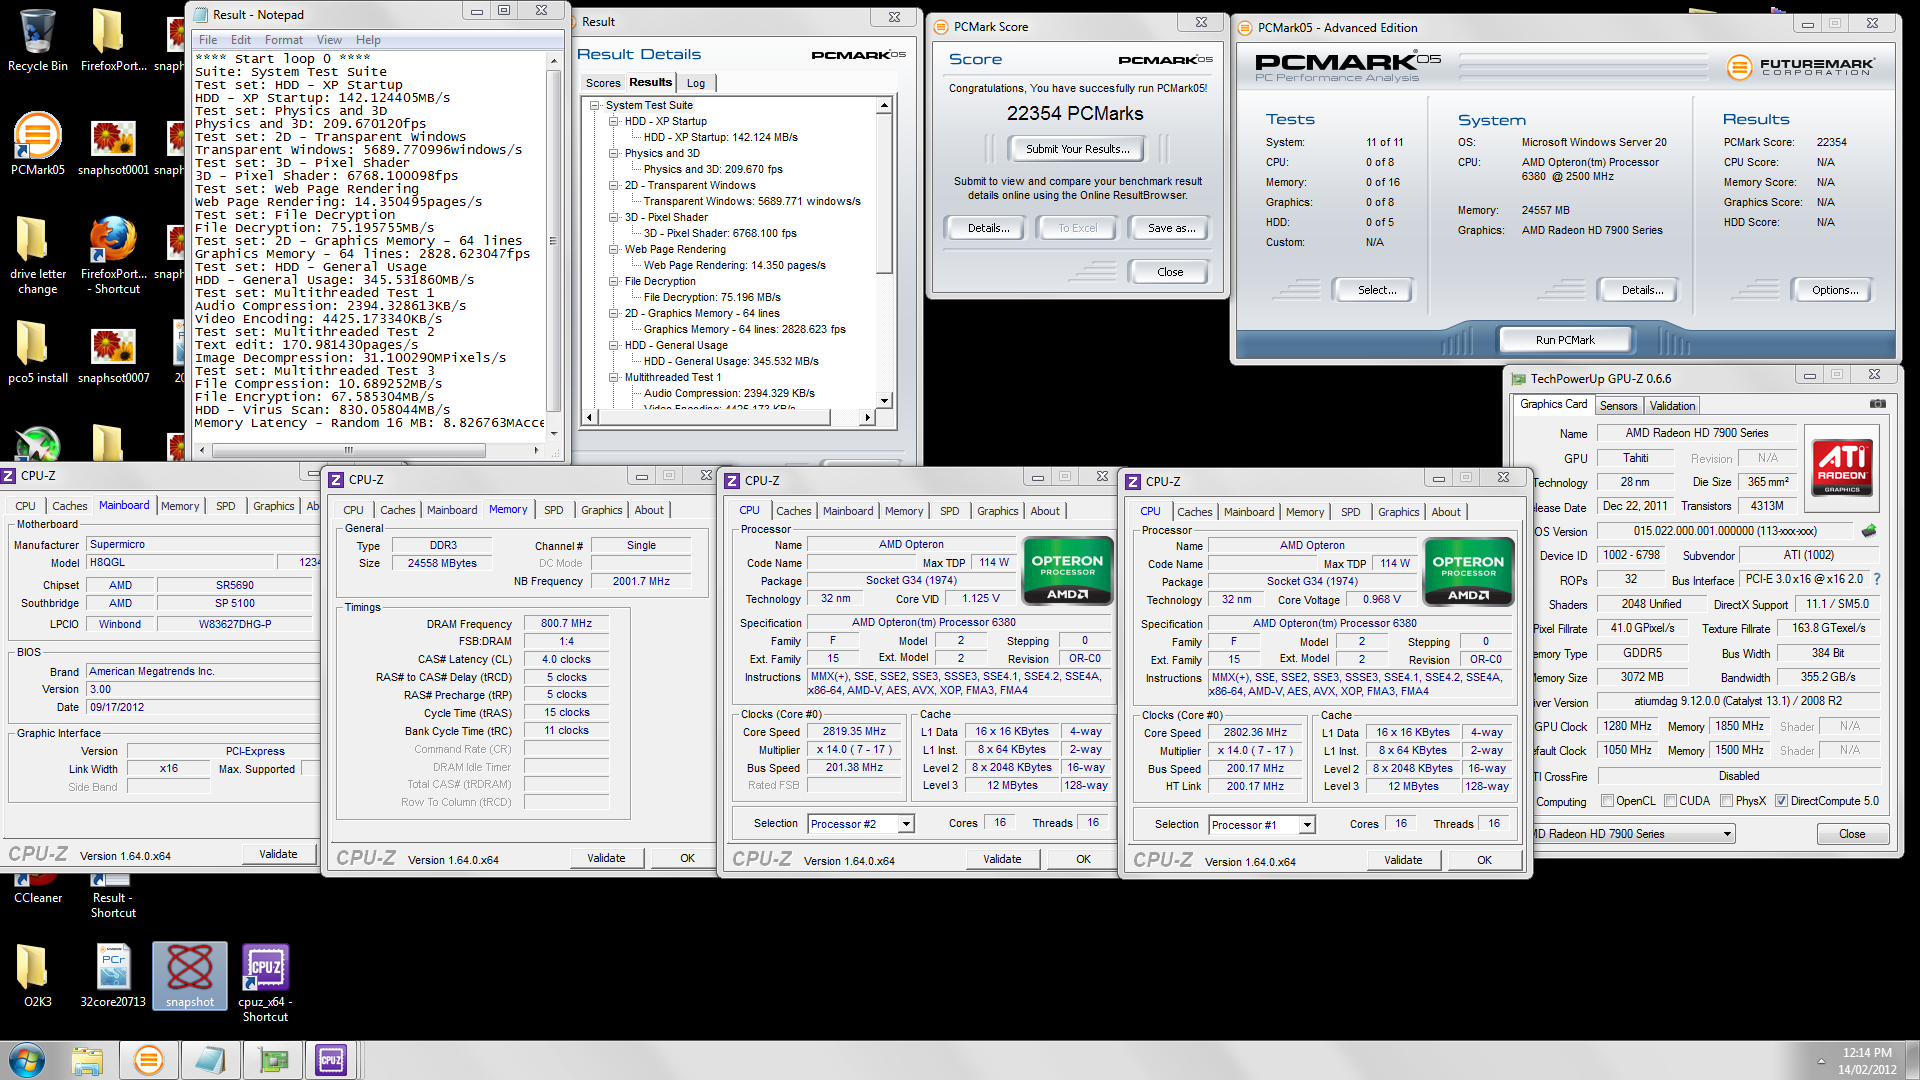Click Save as... in PCMark Score window
Image resolution: width=1920 pixels, height=1080 pixels.
(x=1171, y=228)
